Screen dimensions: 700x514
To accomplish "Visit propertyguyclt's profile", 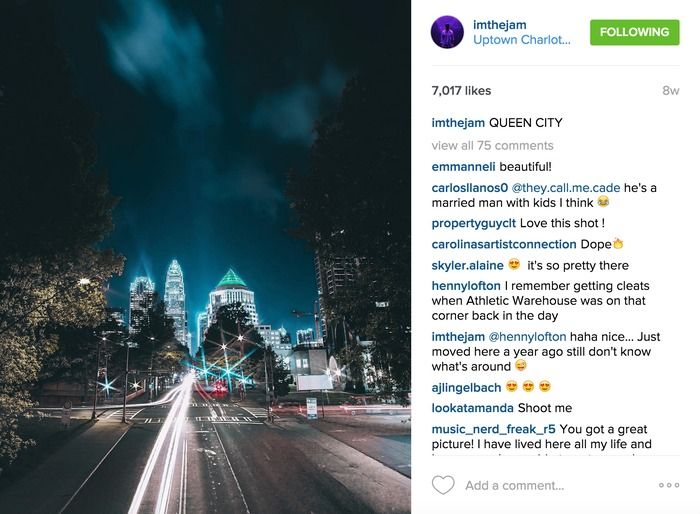I will pos(474,223).
